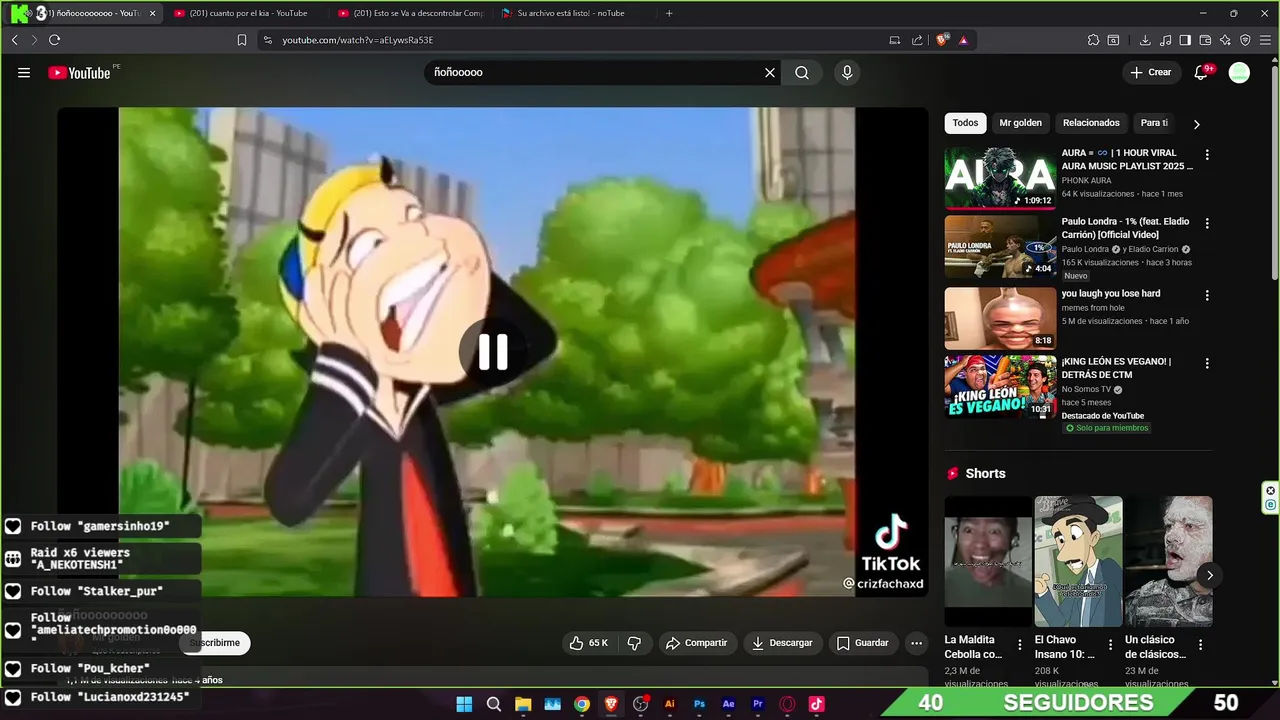Screen dimensions: 1280x720
Task: Start voice search with microphone icon
Action: pyautogui.click(x=847, y=73)
